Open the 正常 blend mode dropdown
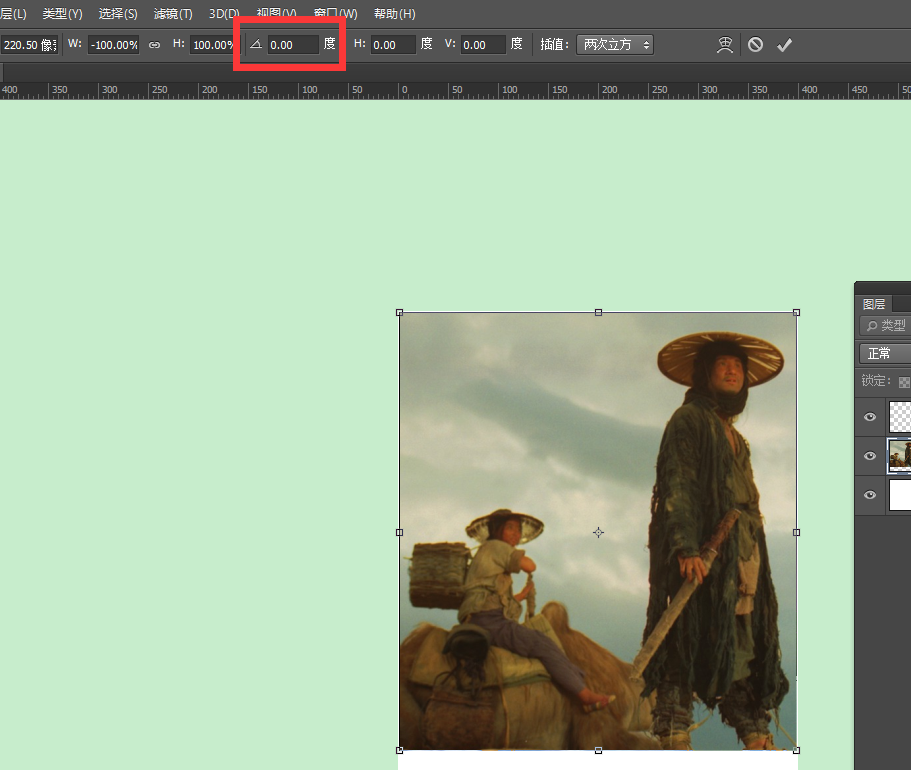 pyautogui.click(x=885, y=353)
